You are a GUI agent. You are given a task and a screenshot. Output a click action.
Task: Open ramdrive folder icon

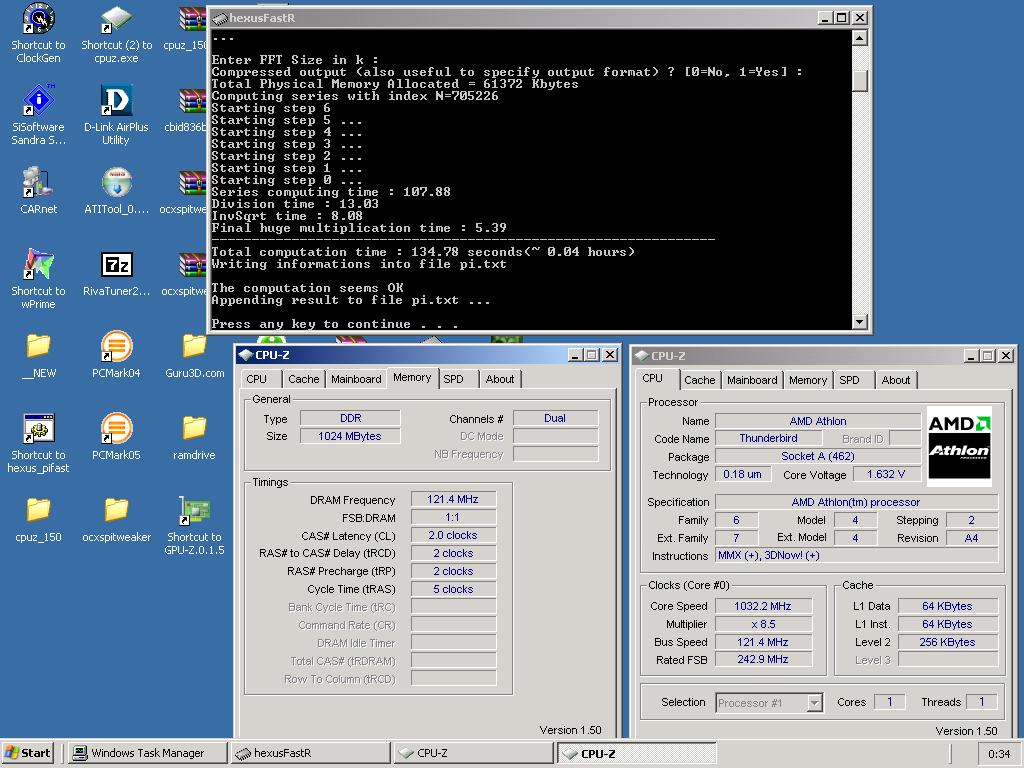click(x=194, y=428)
